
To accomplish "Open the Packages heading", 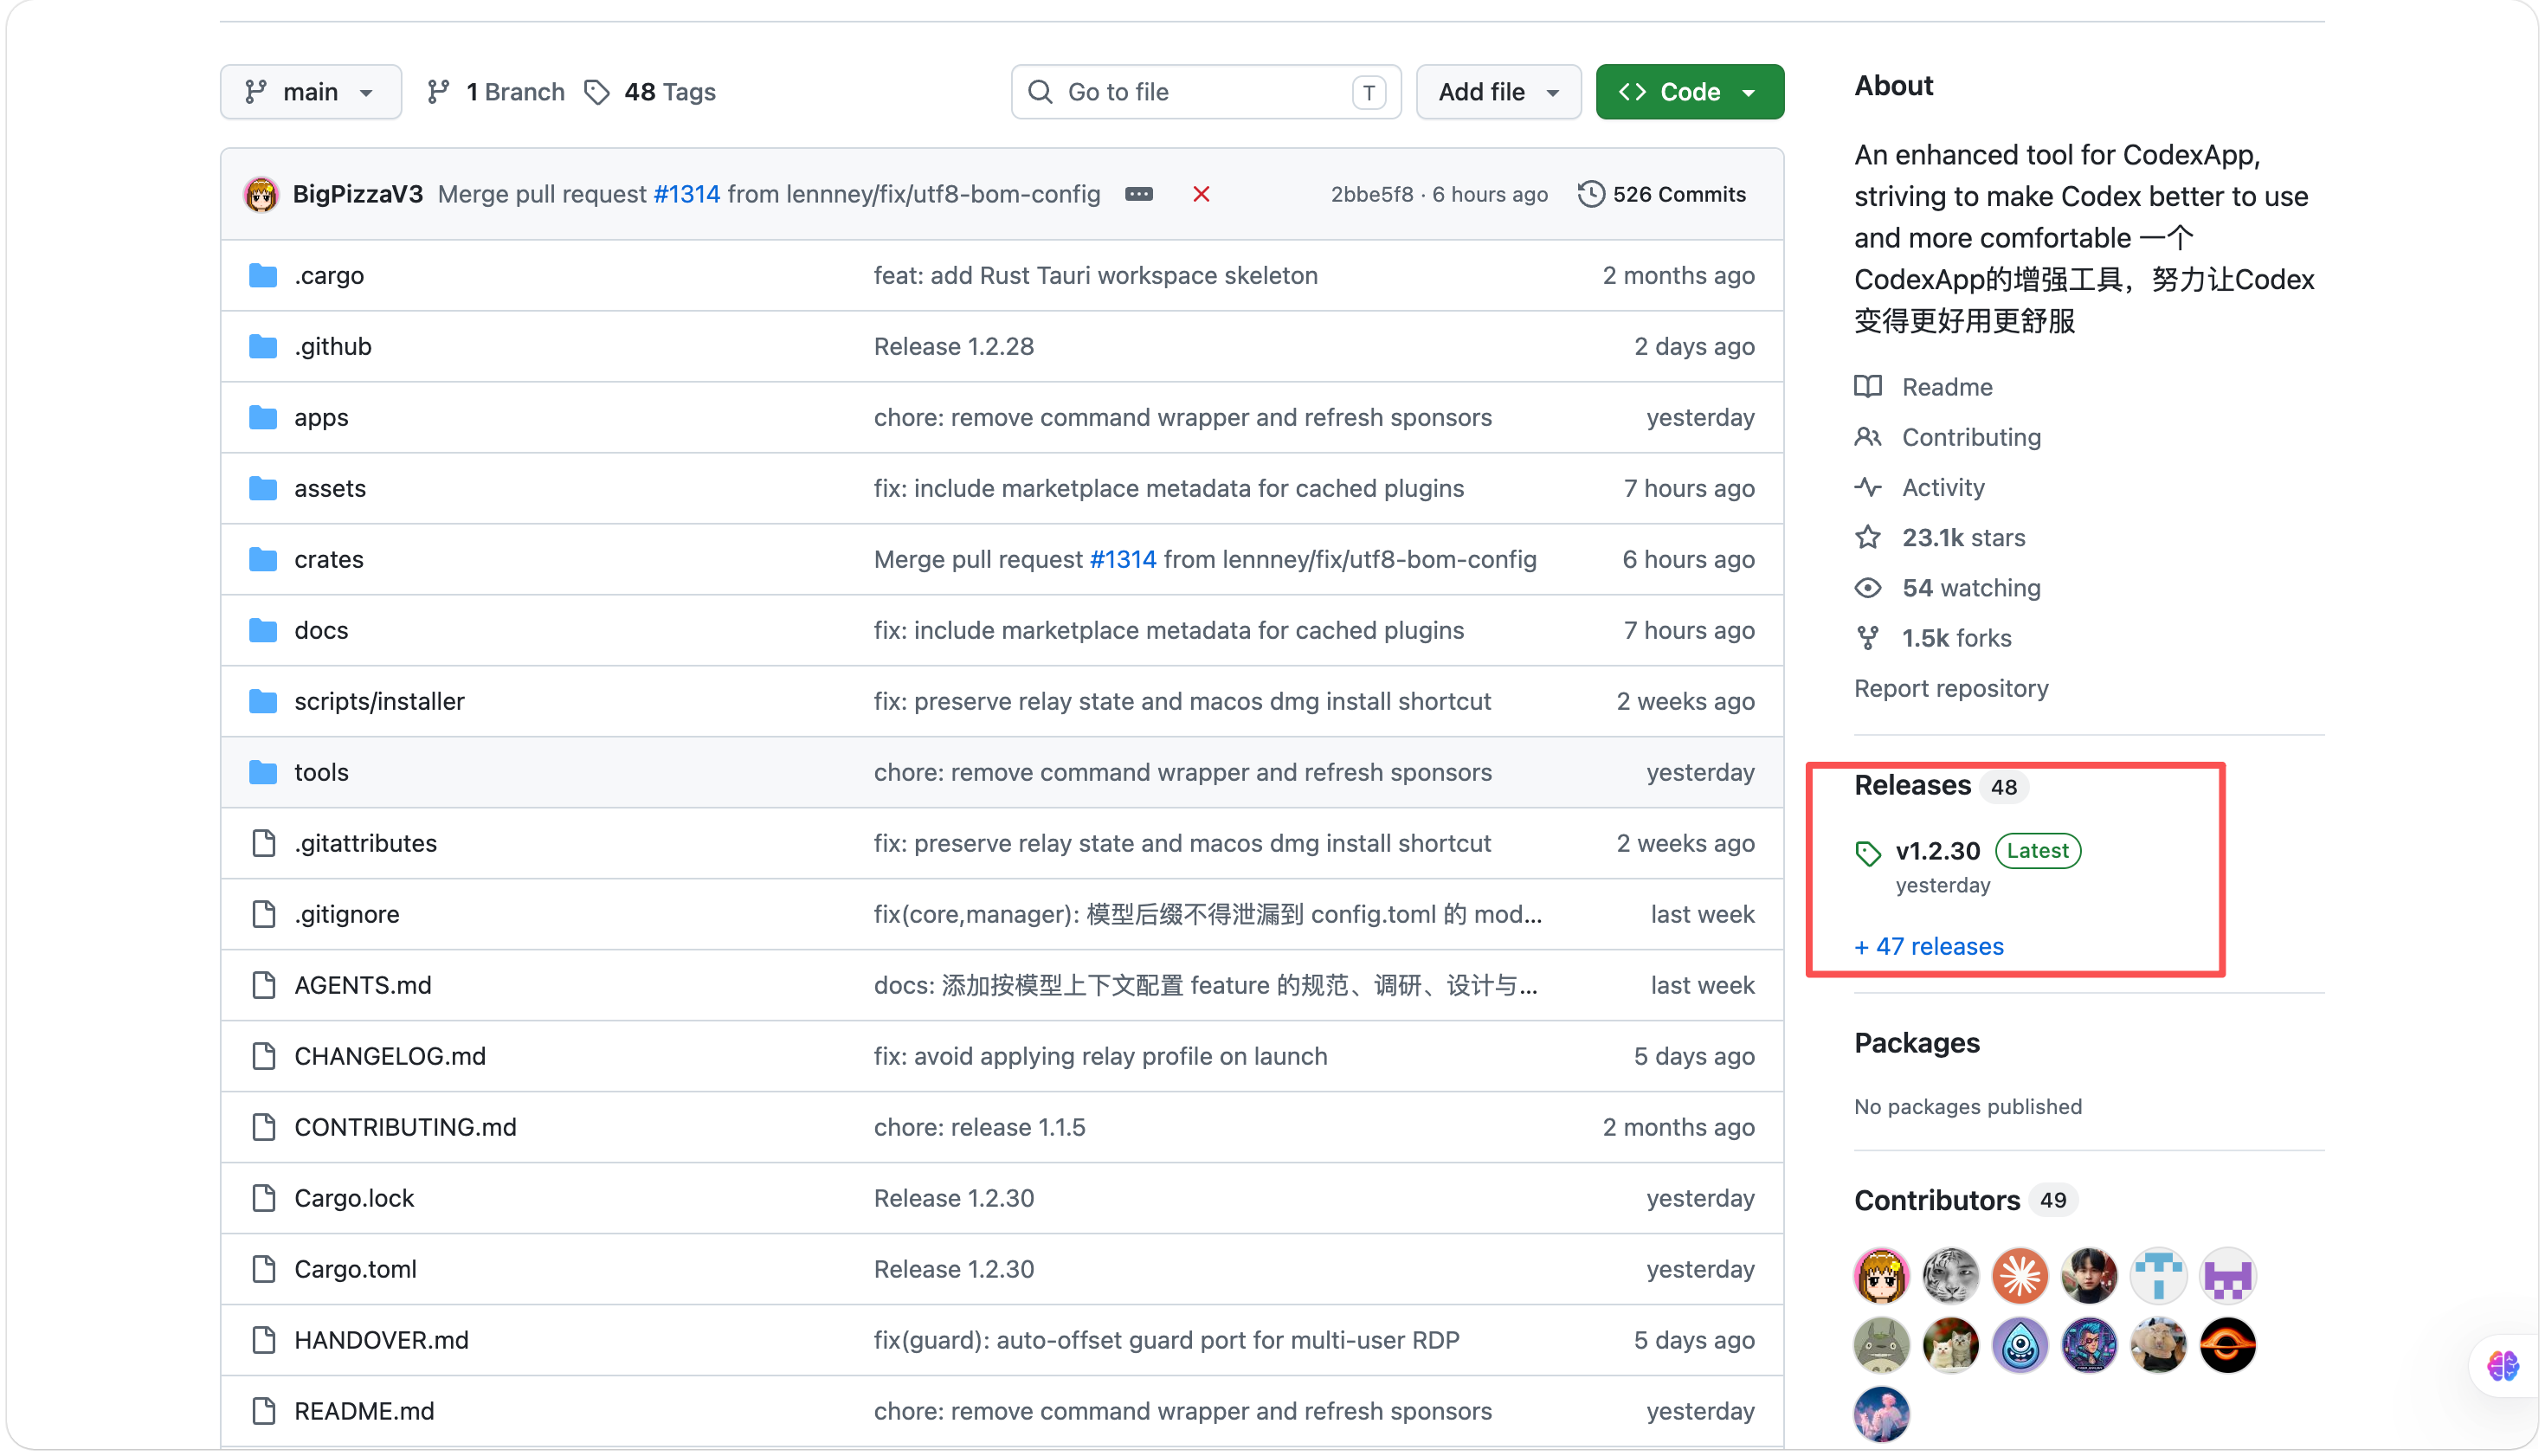I will click(1917, 1043).
